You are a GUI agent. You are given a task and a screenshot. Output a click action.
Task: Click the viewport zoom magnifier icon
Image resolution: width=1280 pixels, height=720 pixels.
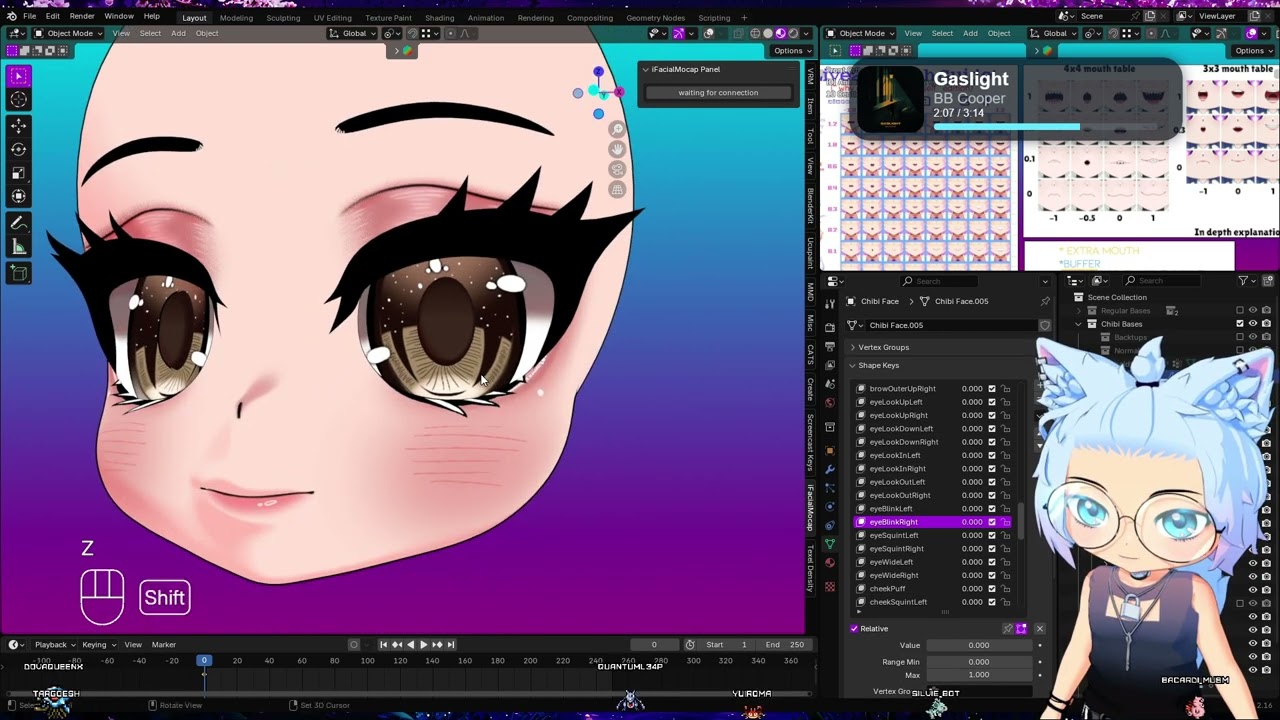[x=617, y=130]
